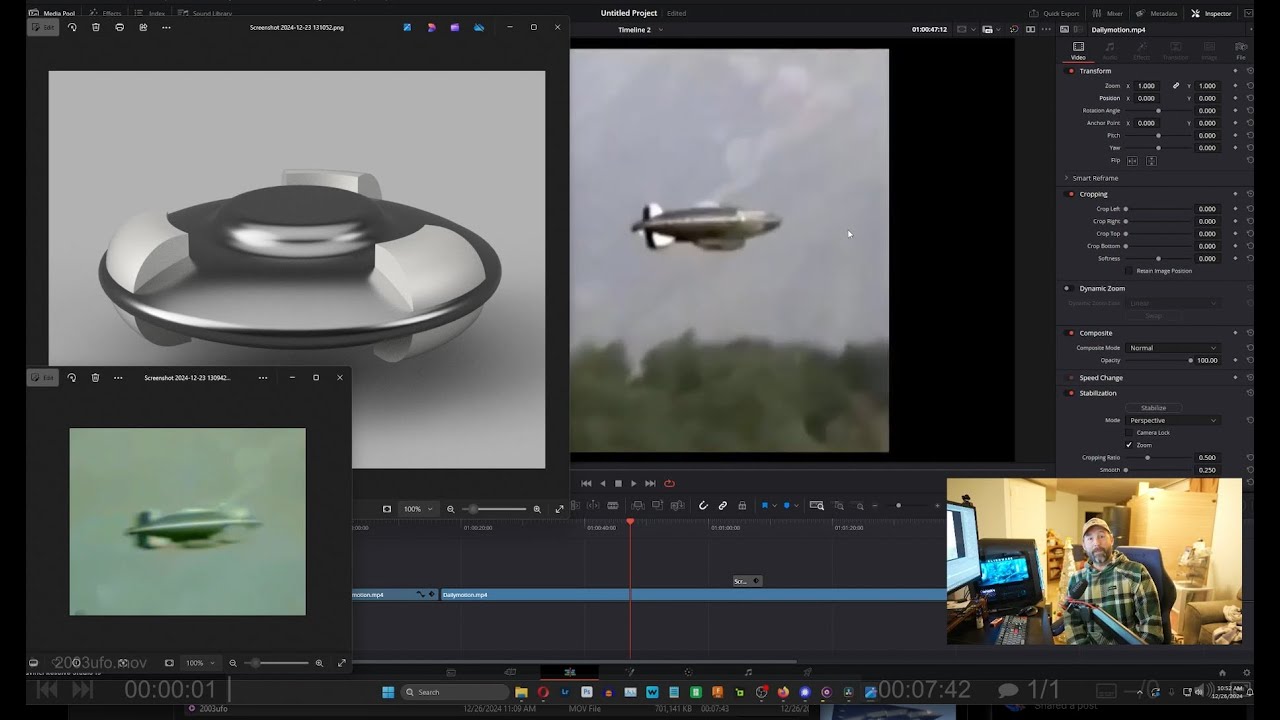The width and height of the screenshot is (1280, 720).
Task: Rotate image in the large Photos window
Action: 72,27
